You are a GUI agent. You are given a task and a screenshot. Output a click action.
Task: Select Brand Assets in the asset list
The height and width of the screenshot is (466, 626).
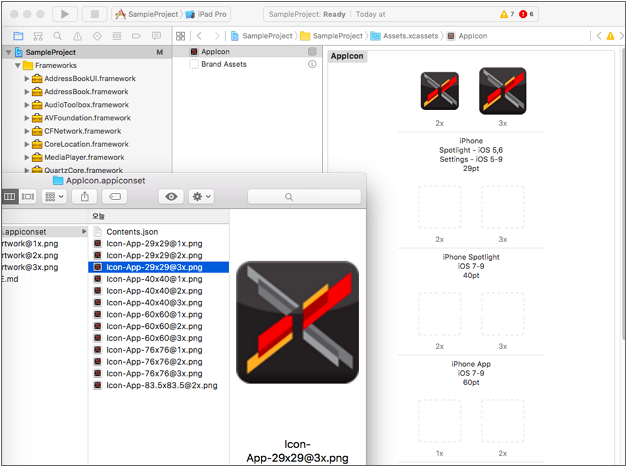[x=224, y=64]
